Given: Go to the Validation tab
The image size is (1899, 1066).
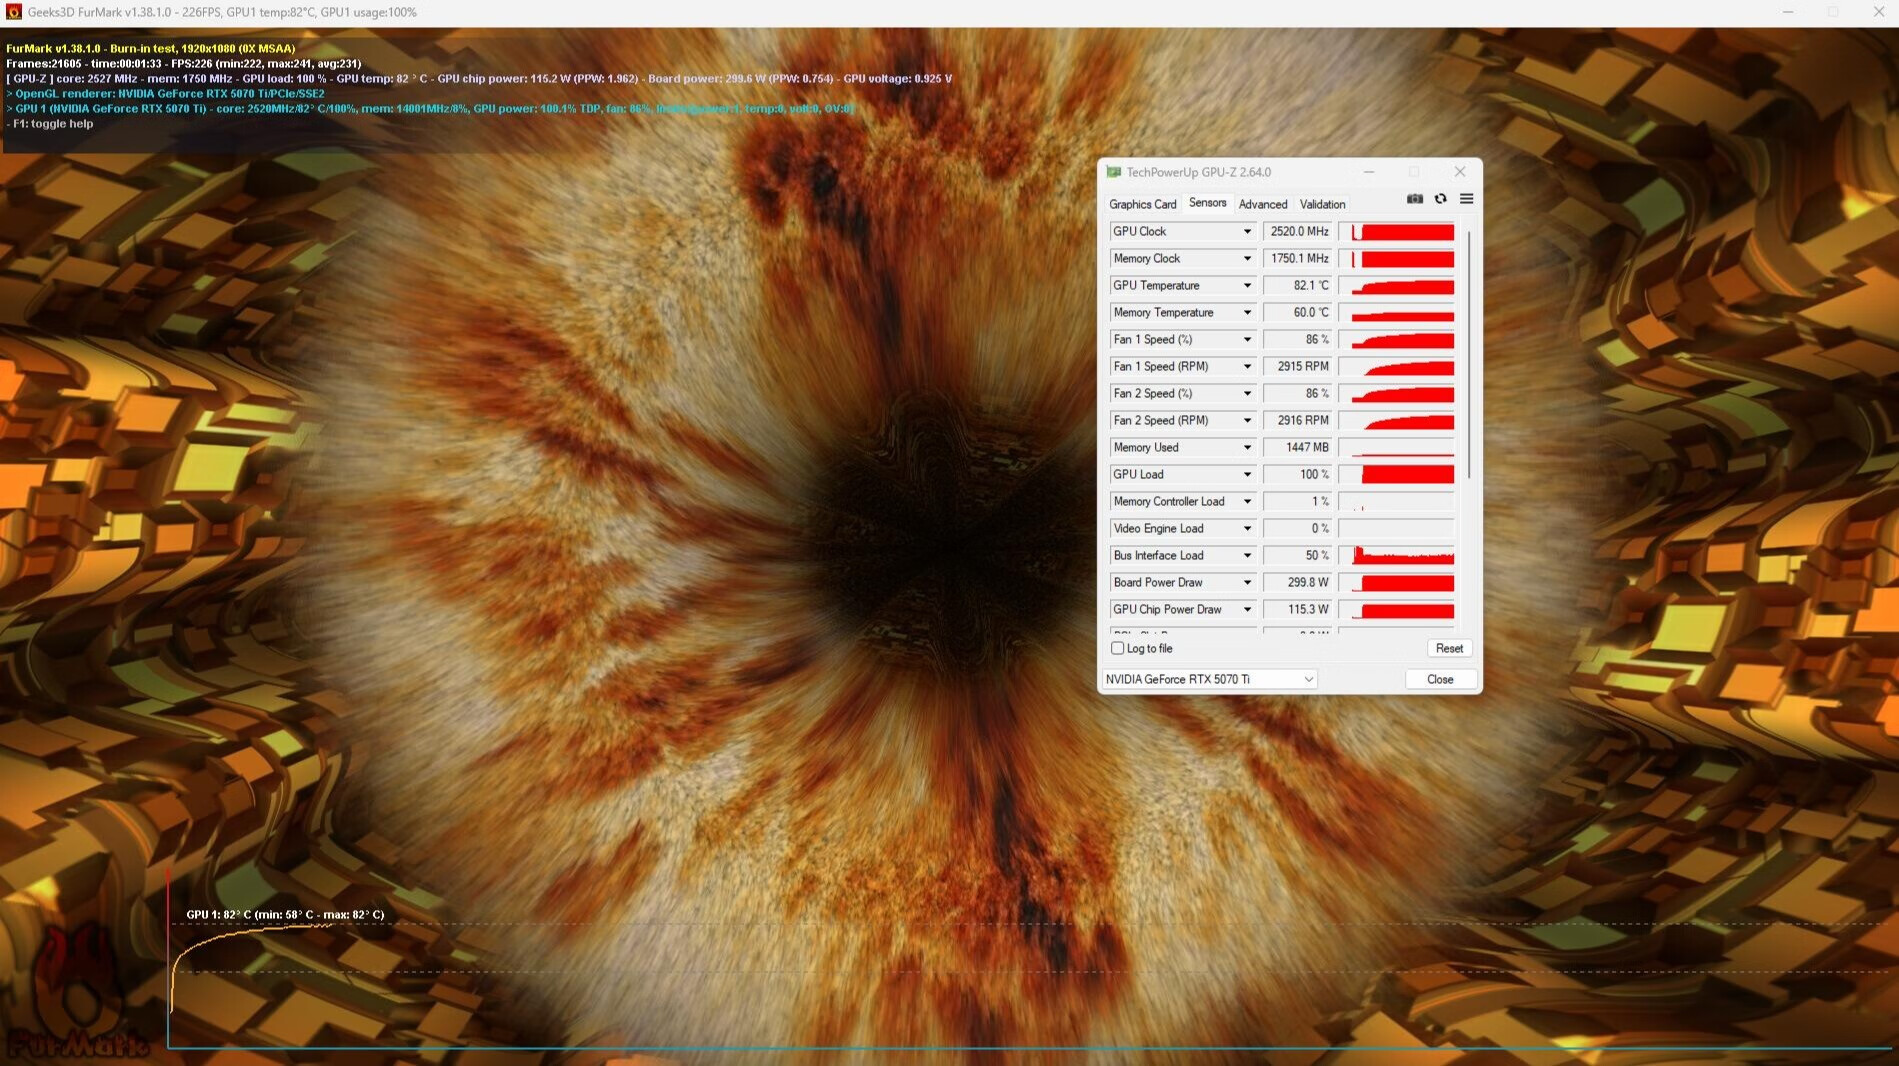Looking at the screenshot, I should click(1322, 204).
